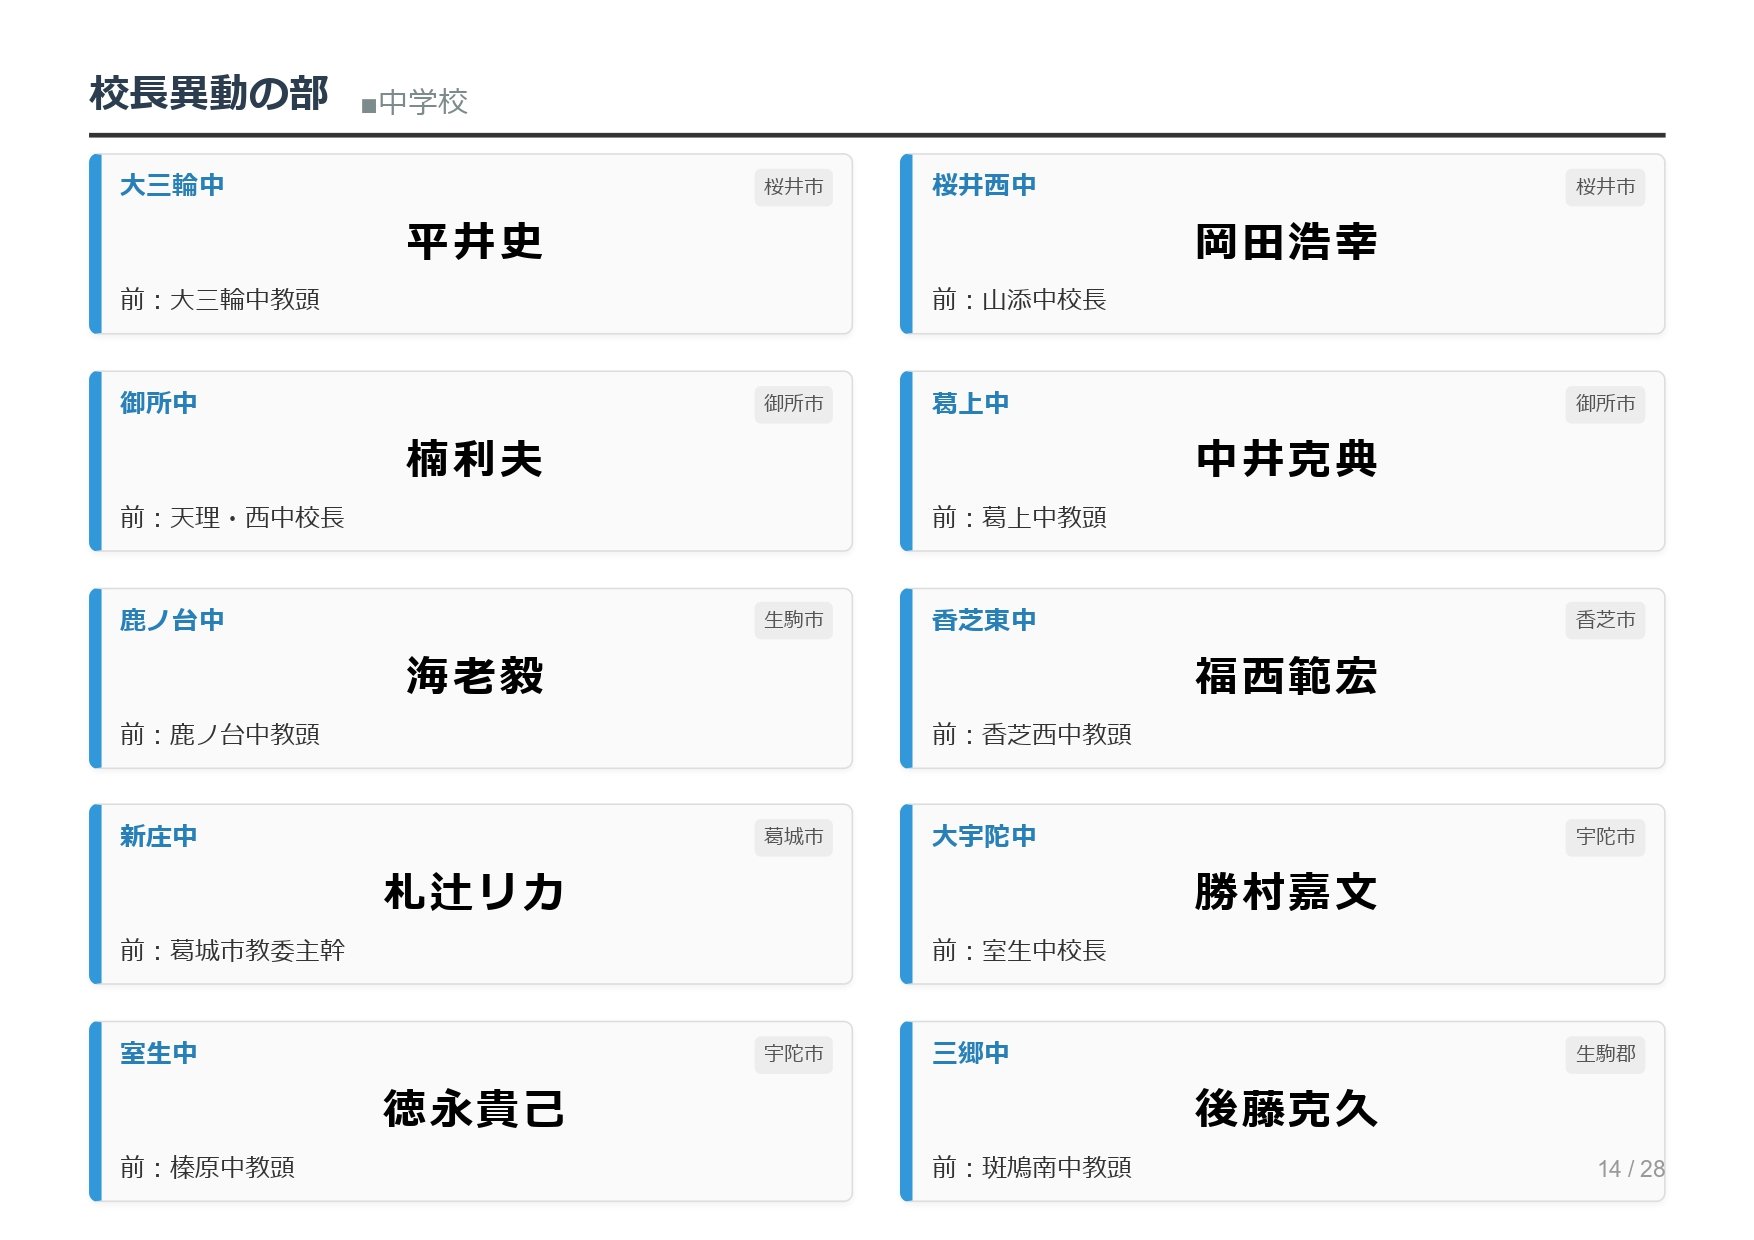Select the name 平井史

coord(475,242)
